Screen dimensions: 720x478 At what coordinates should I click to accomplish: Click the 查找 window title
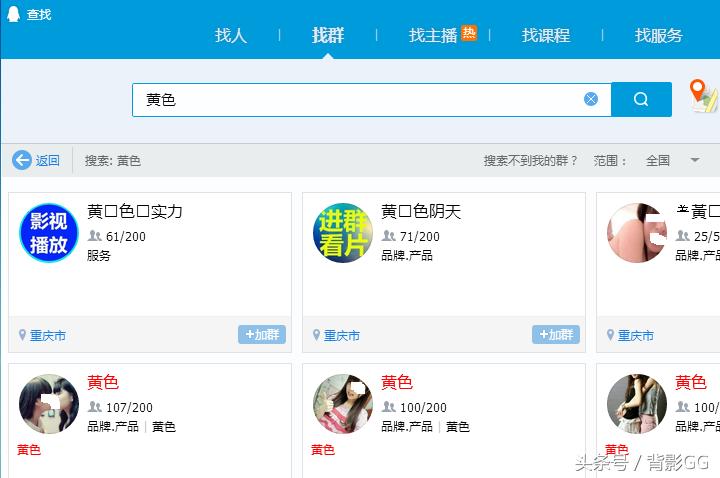[39, 14]
